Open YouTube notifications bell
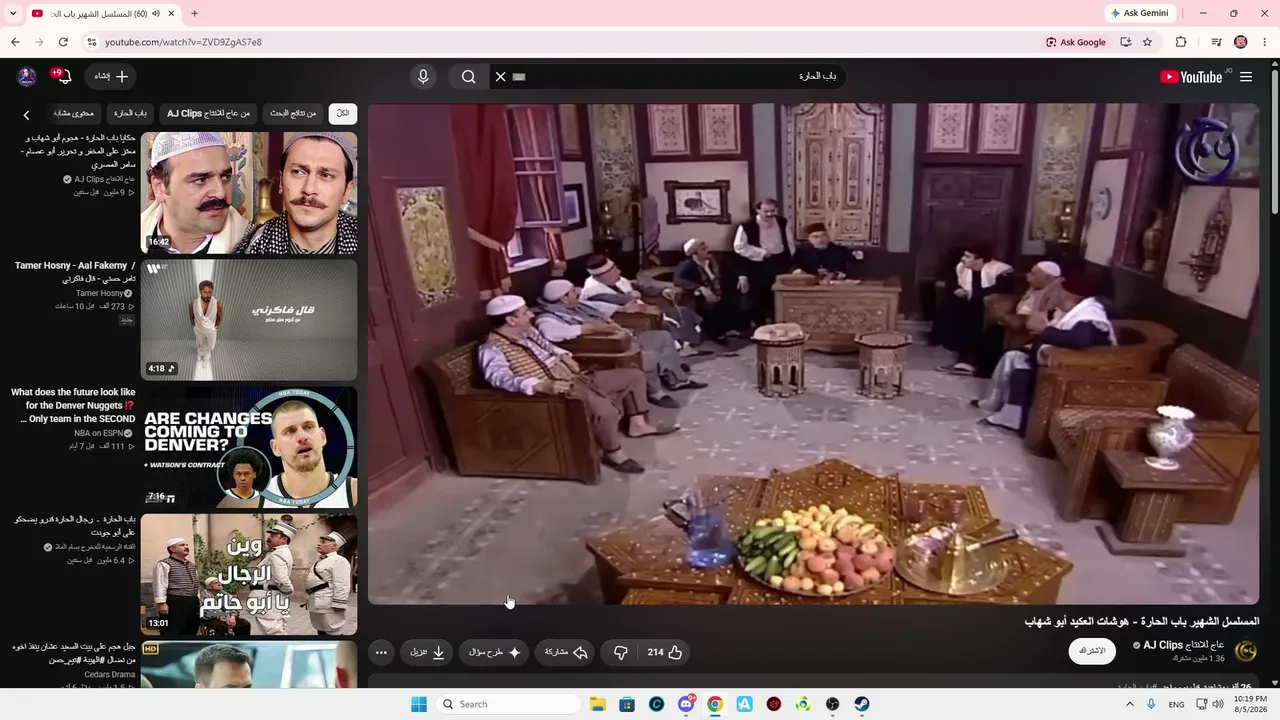Image resolution: width=1280 pixels, height=720 pixels. click(x=64, y=77)
